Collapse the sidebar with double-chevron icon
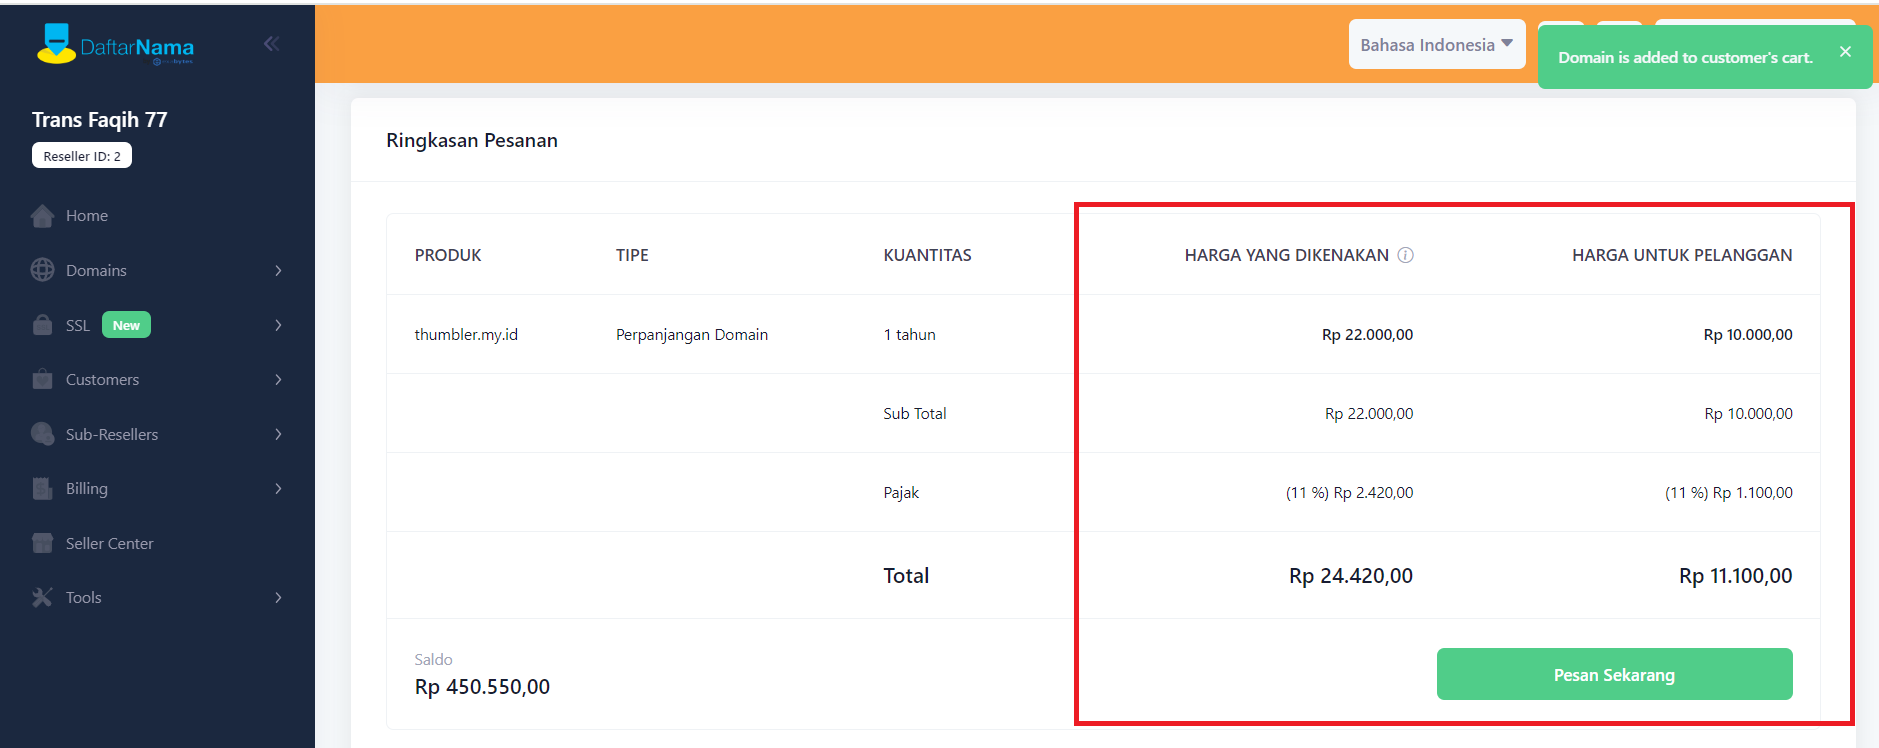This screenshot has height=748, width=1879. pyautogui.click(x=271, y=43)
